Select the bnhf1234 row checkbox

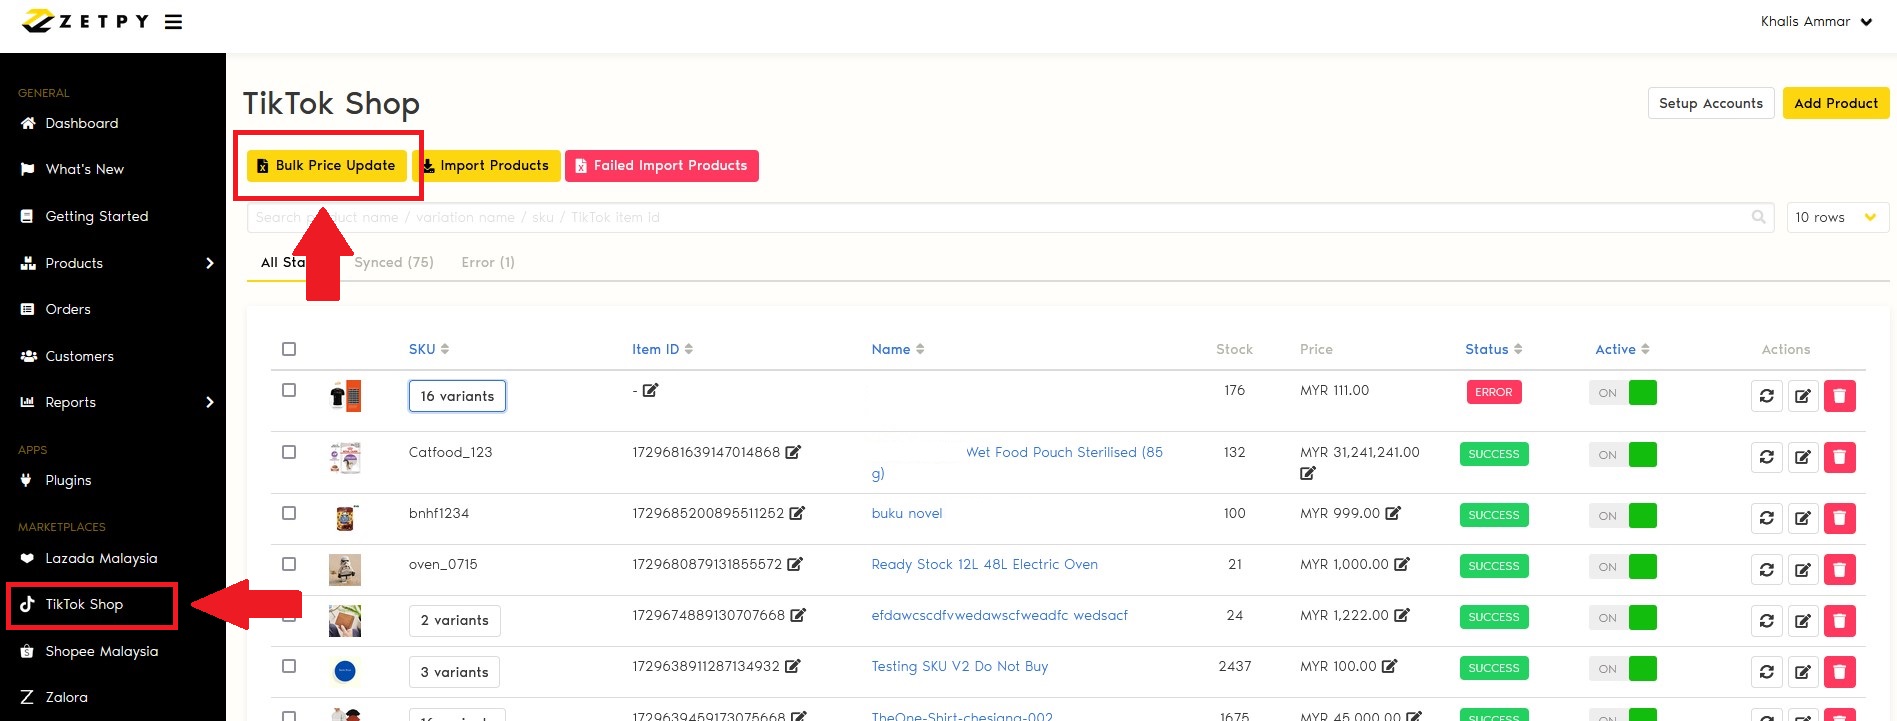pos(289,513)
